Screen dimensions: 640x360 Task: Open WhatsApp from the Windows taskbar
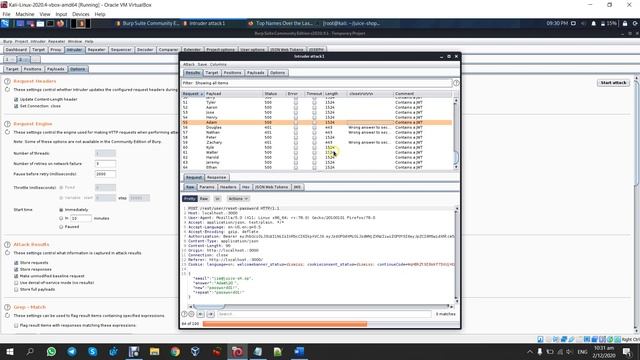51,351
